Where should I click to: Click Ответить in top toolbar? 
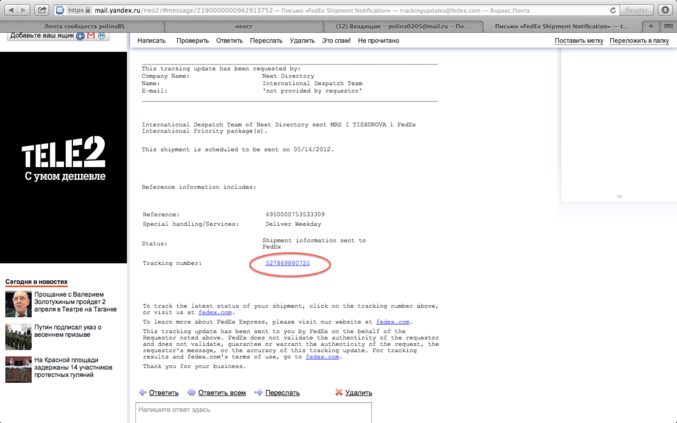point(229,41)
